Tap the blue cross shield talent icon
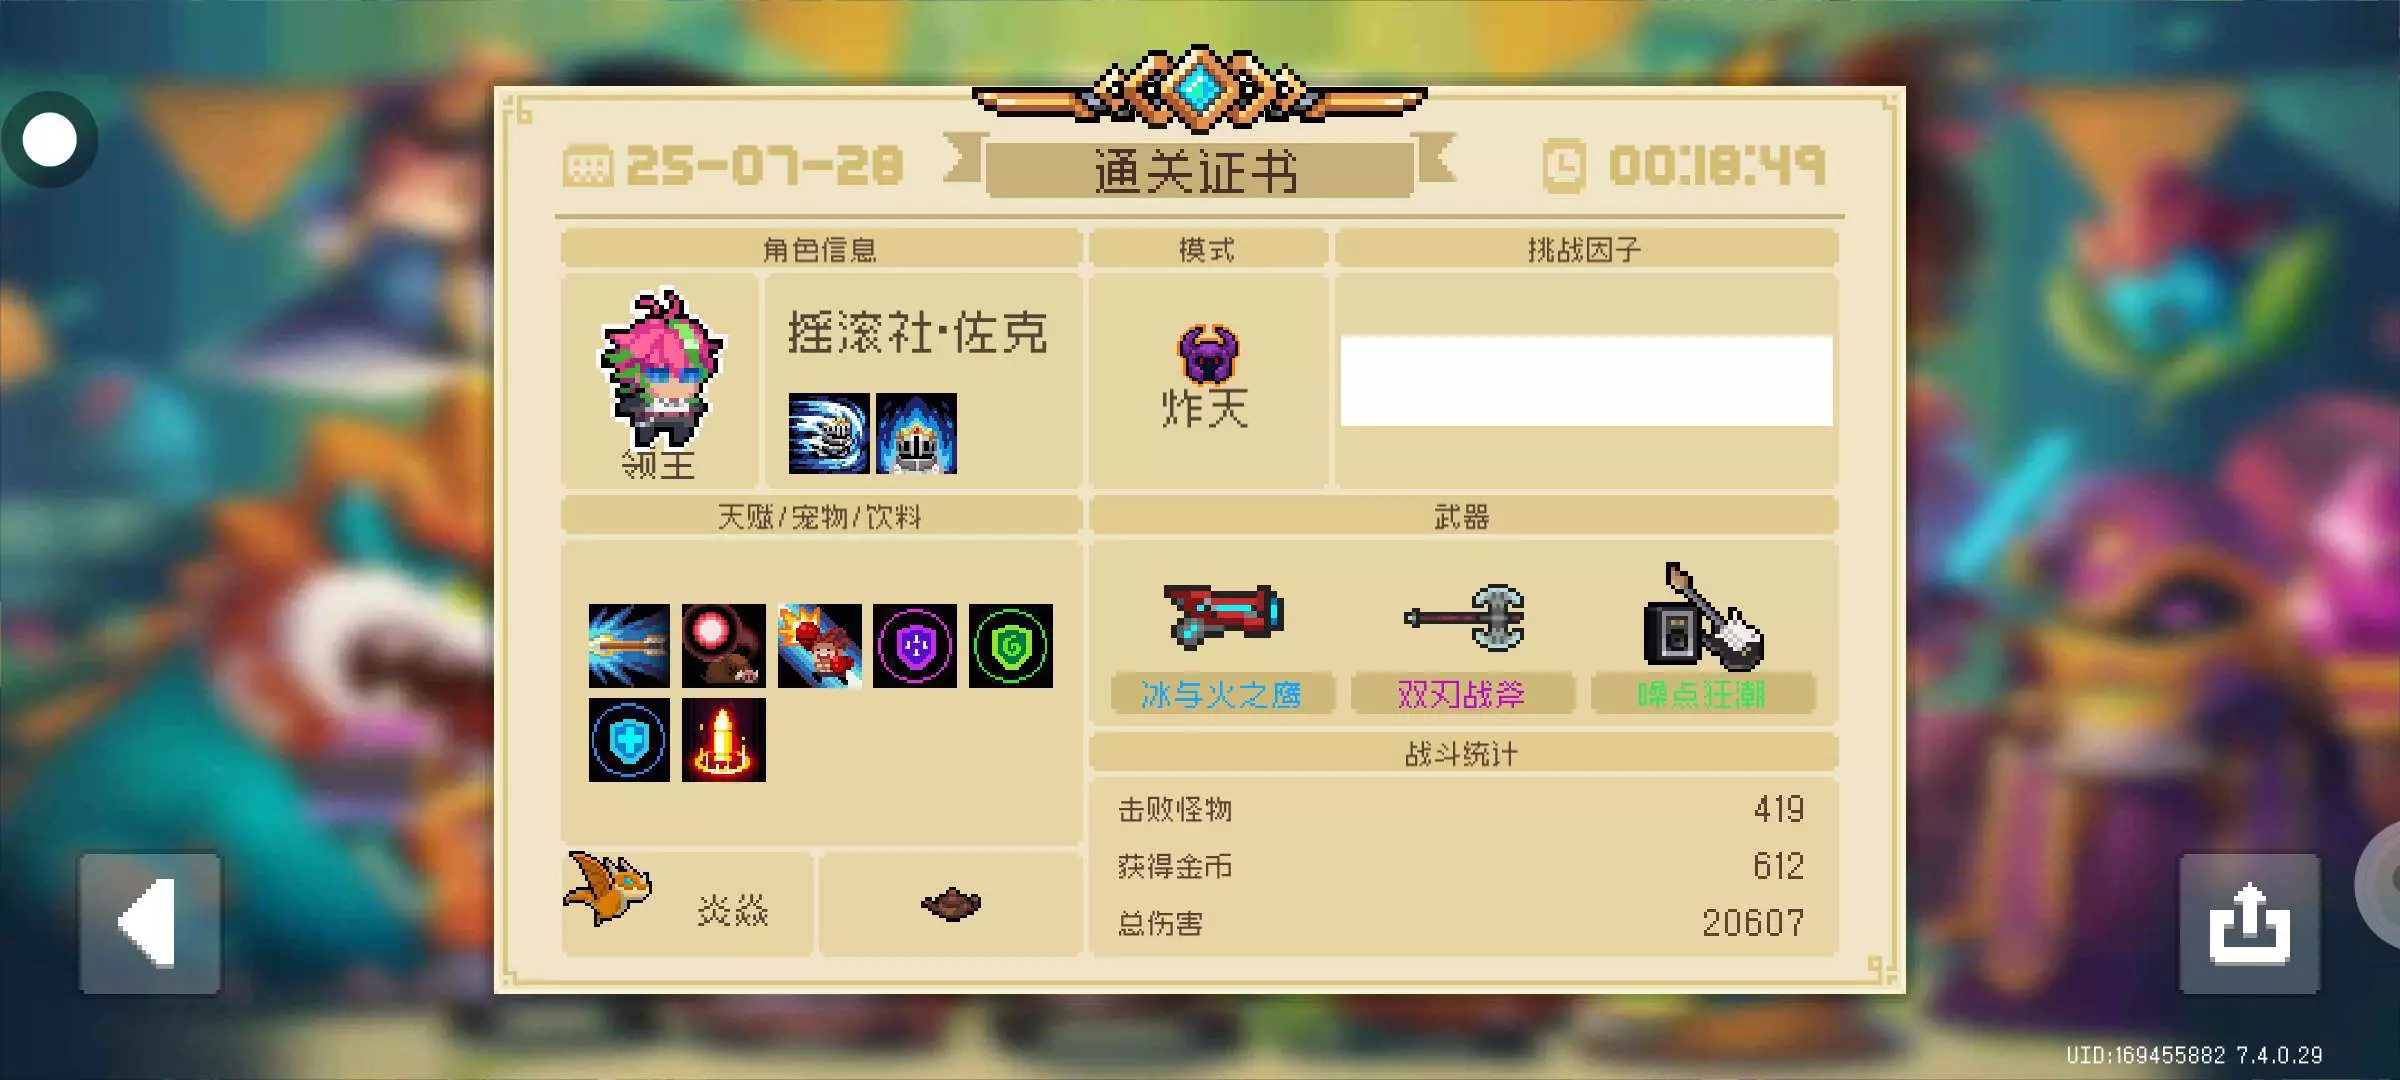The width and height of the screenshot is (2400, 1080). click(629, 740)
